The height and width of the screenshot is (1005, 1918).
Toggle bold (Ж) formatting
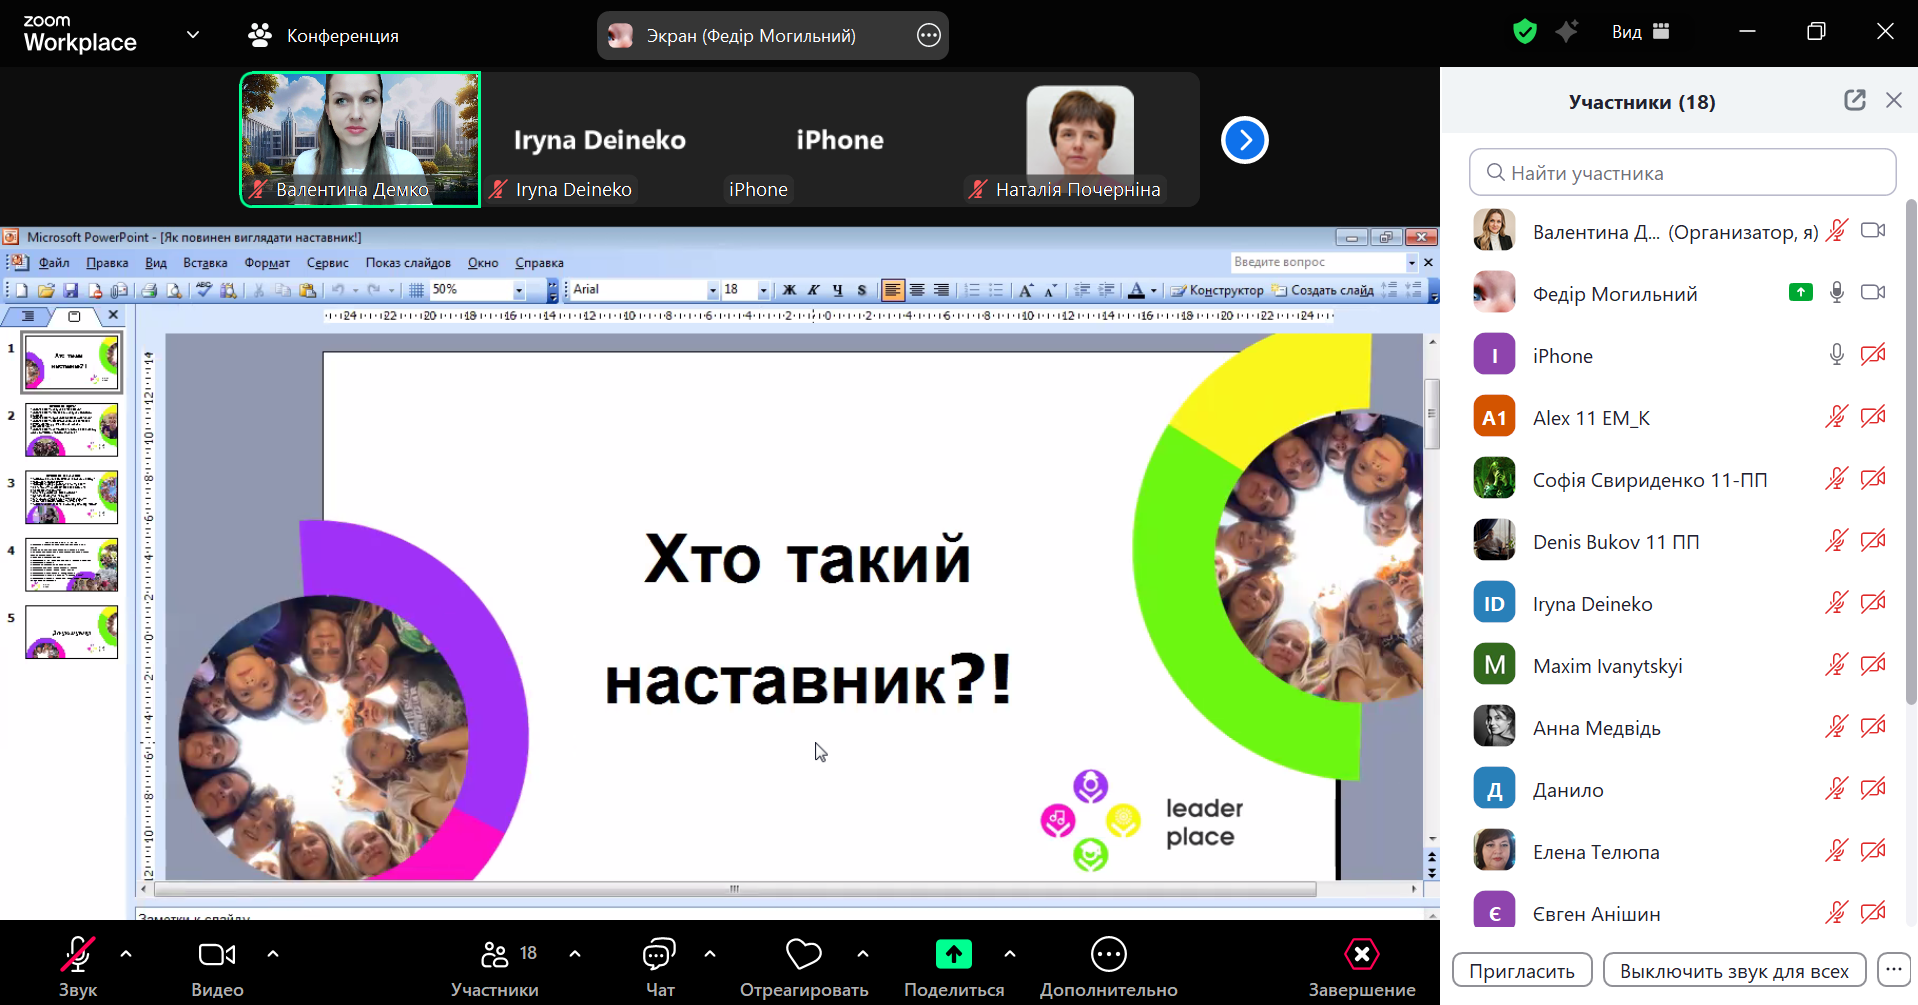coord(789,290)
